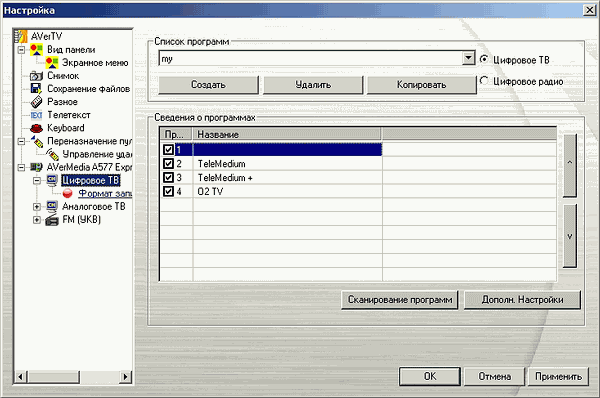Move program down with the v button
The height and width of the screenshot is (398, 600).
click(x=570, y=236)
